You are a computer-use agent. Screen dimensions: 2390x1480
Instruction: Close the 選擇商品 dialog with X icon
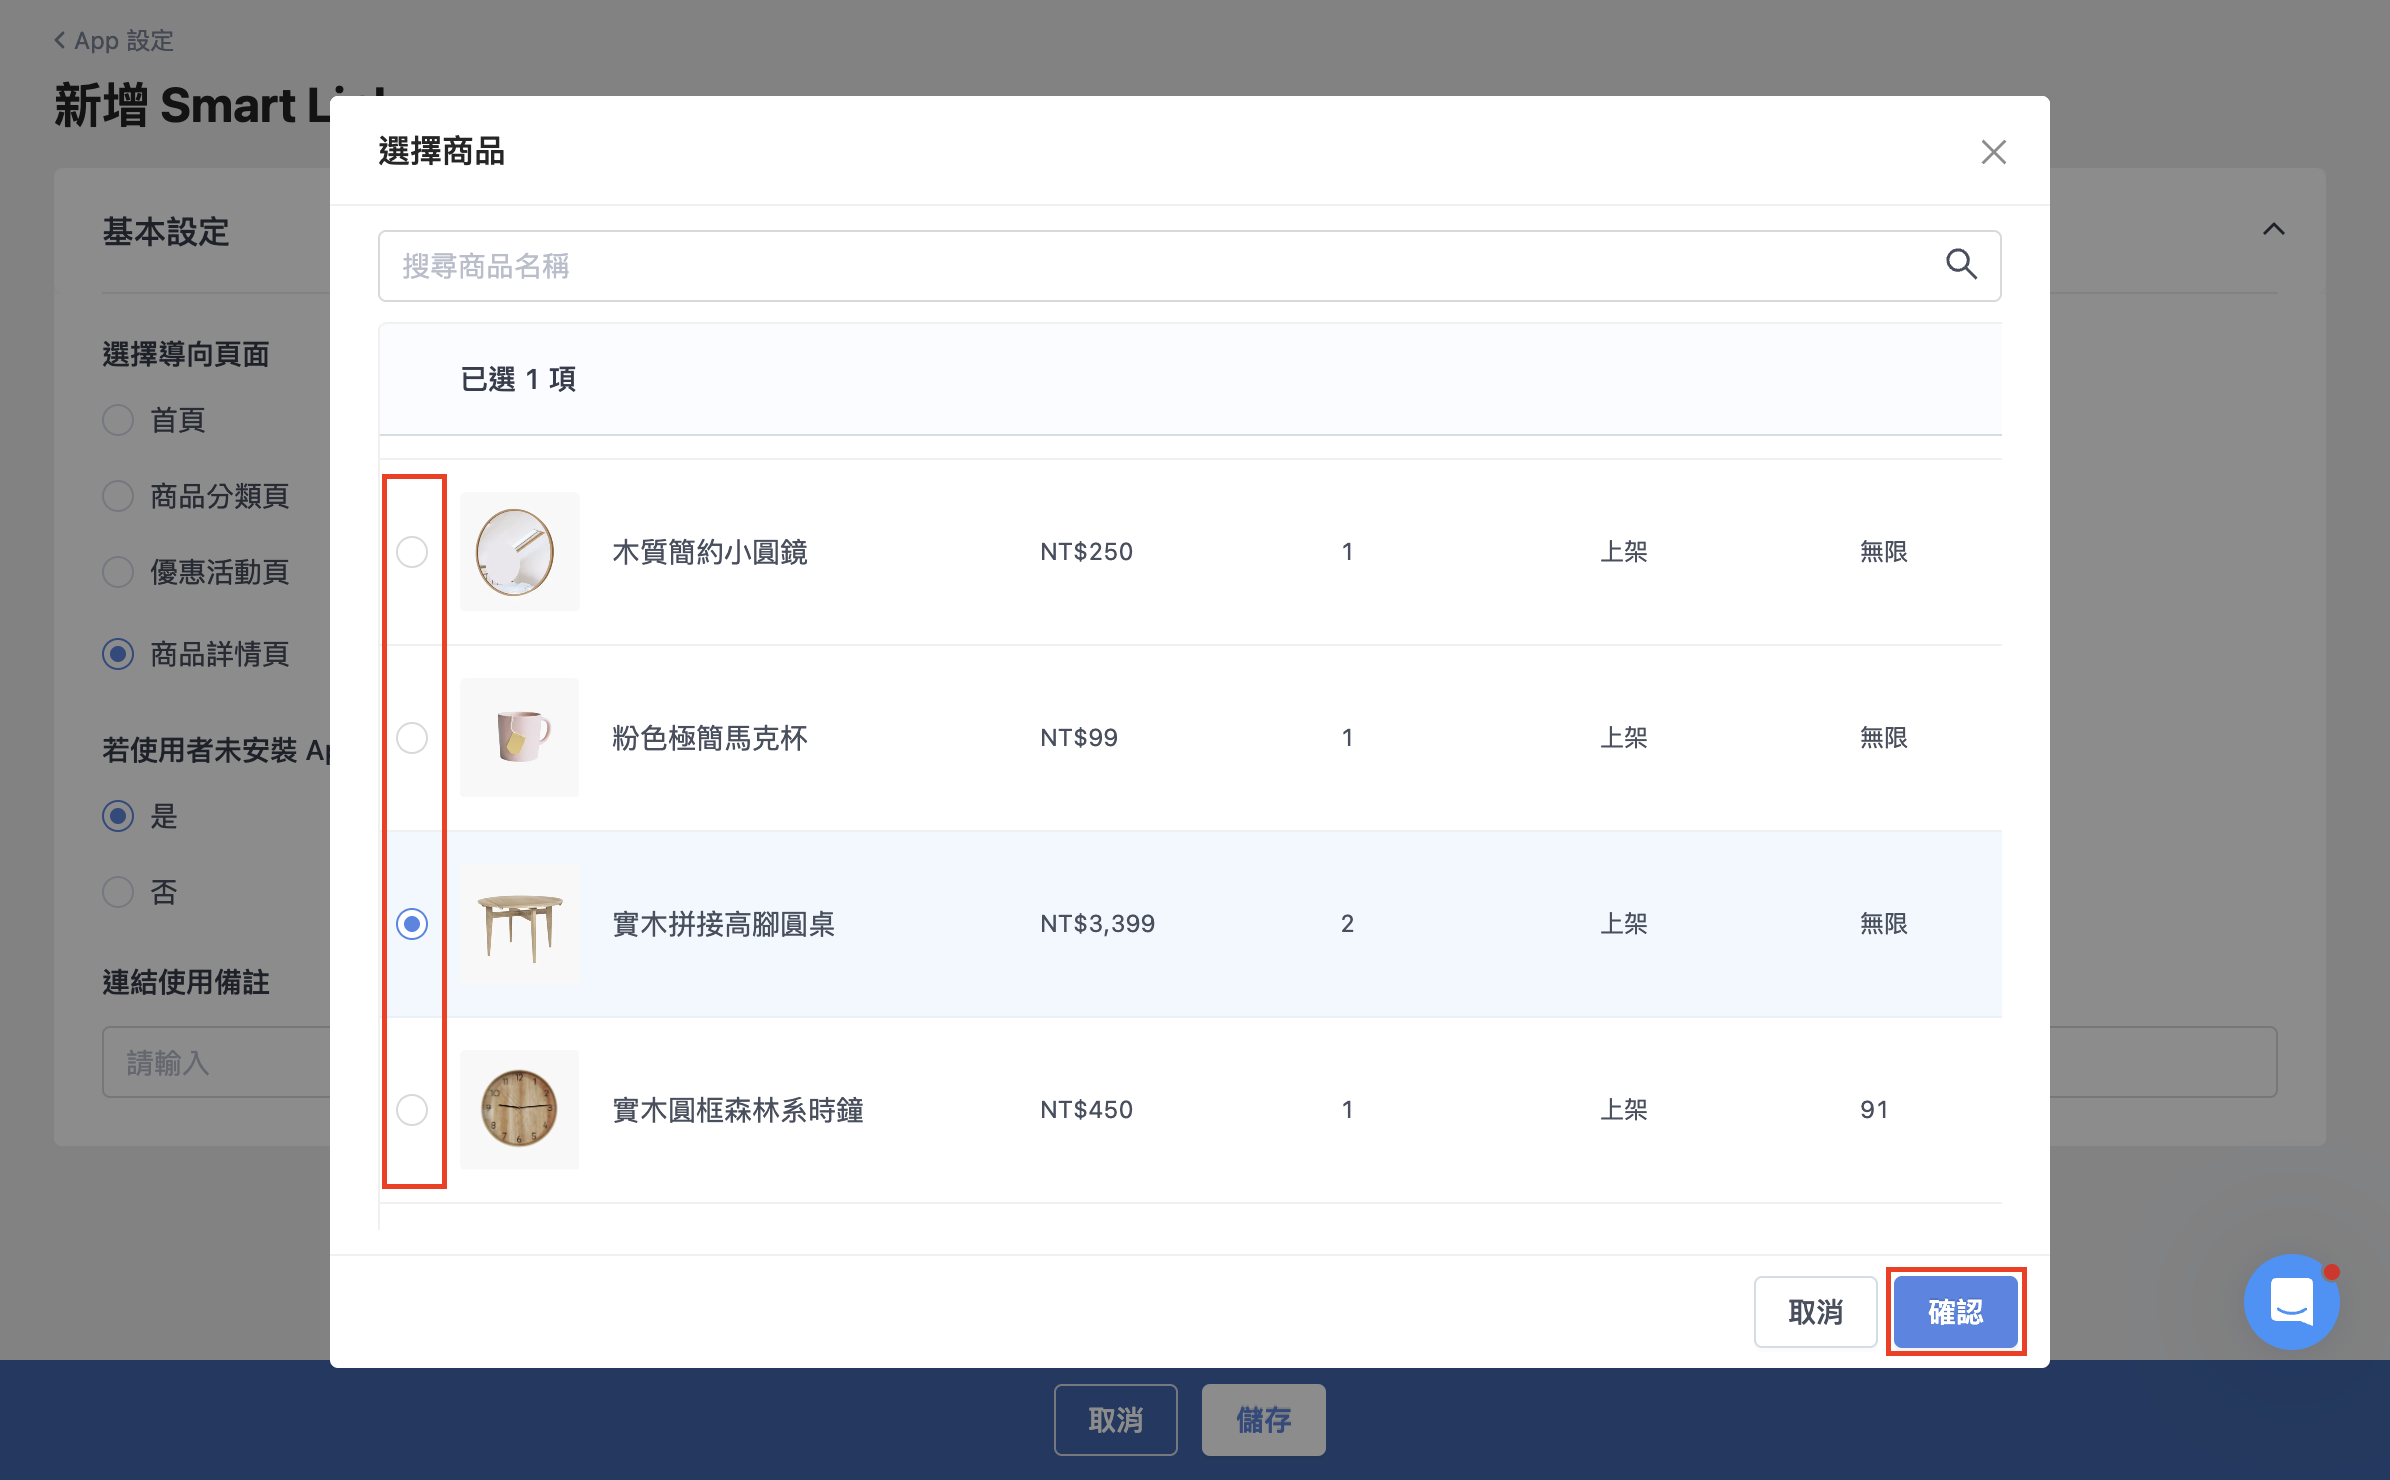[x=1993, y=152]
